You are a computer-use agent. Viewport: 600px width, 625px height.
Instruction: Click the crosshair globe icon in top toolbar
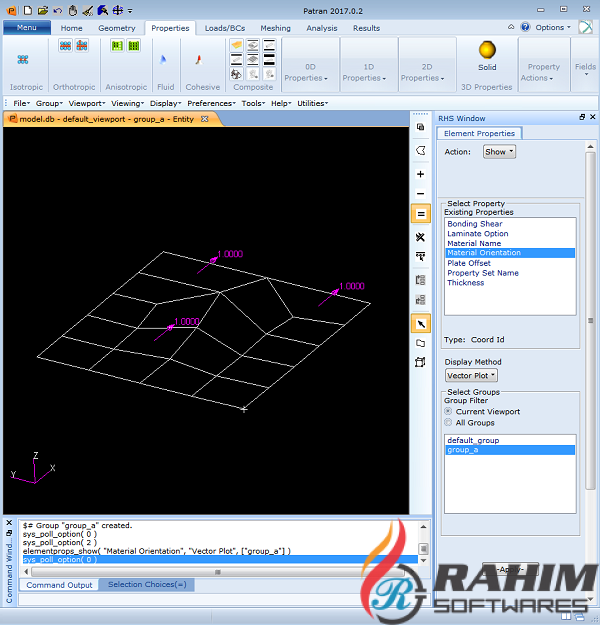(118, 10)
